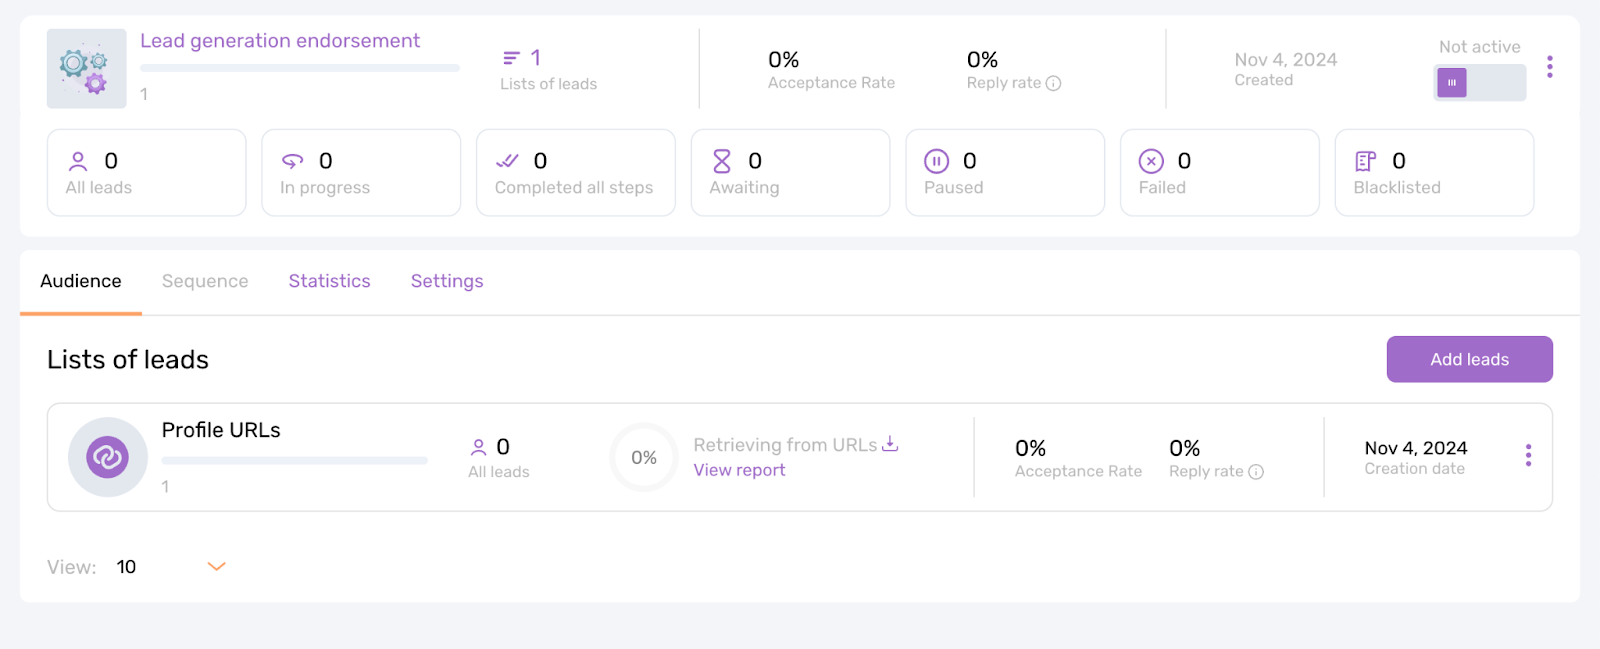The image size is (1600, 649).
Task: View the Failed leads card
Action: click(1219, 172)
